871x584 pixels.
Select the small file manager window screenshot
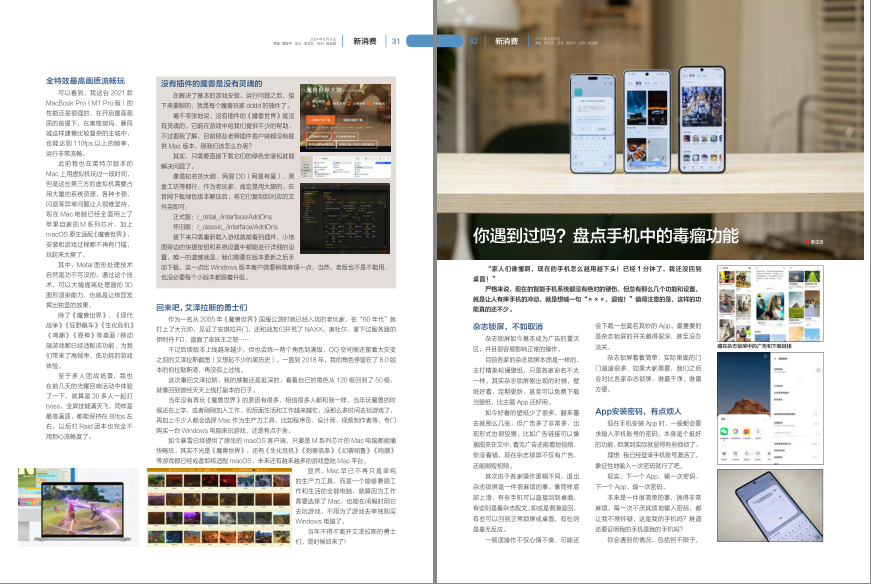(x=346, y=167)
